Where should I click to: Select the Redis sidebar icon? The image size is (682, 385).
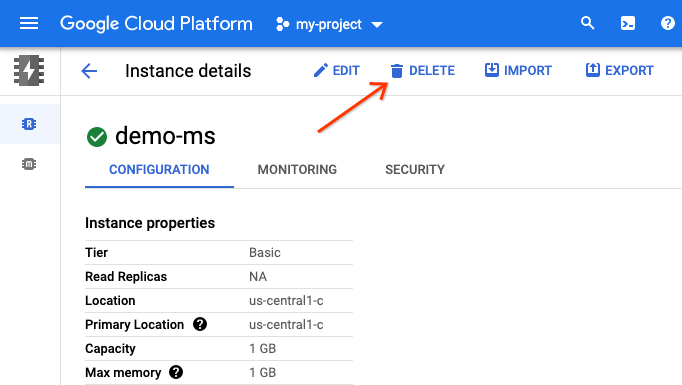(29, 124)
